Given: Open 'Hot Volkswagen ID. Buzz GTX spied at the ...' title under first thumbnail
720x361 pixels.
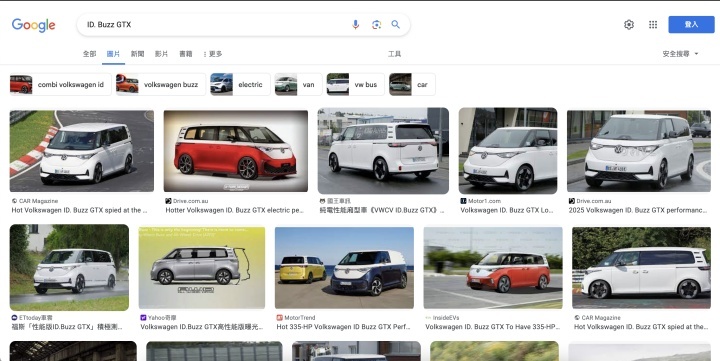Looking at the screenshot, I should [x=79, y=210].
